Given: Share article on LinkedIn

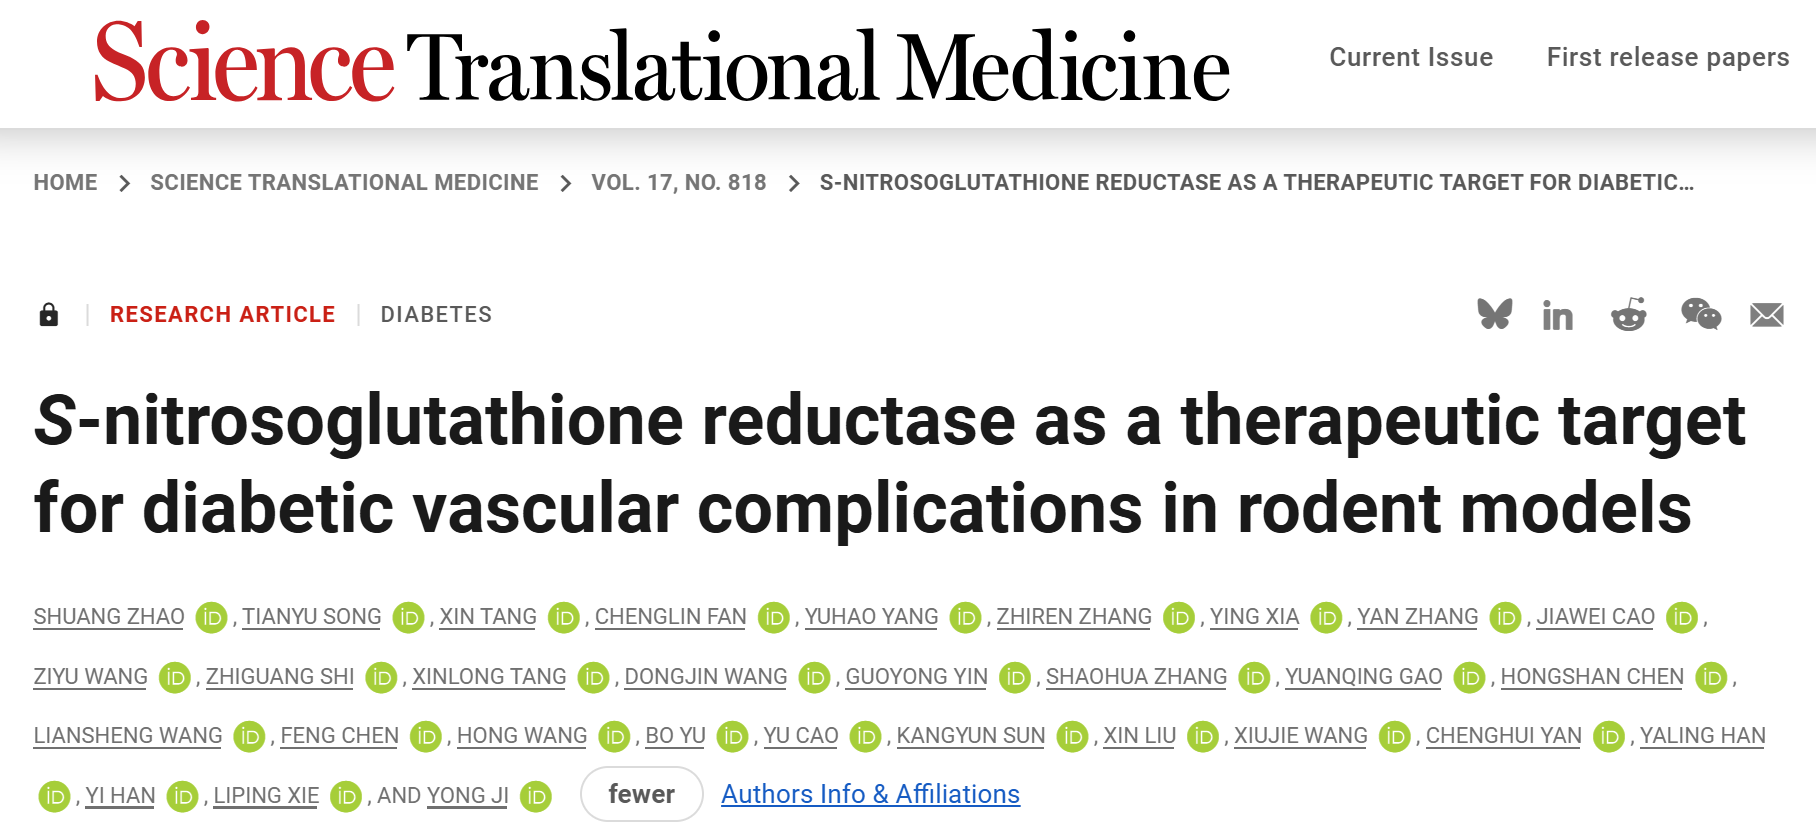Looking at the screenshot, I should 1557,316.
